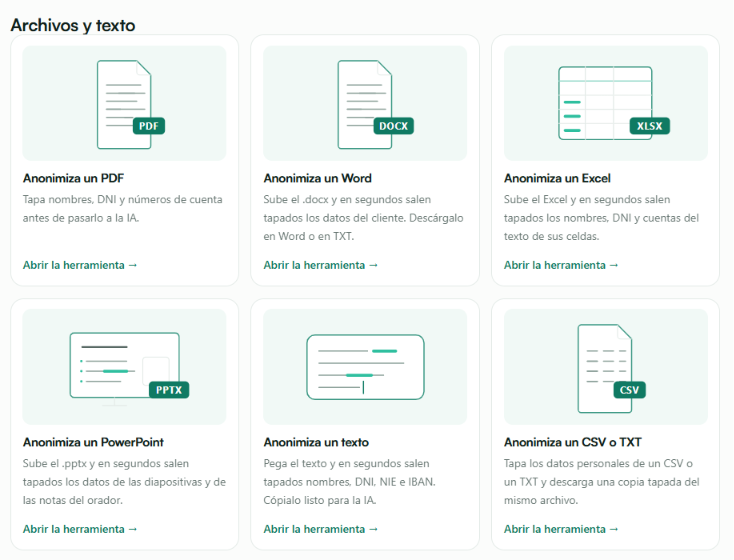The image size is (734, 560).
Task: Click description 'Tapa nombres, DNI y números de cuenta'
Action: 123,199
